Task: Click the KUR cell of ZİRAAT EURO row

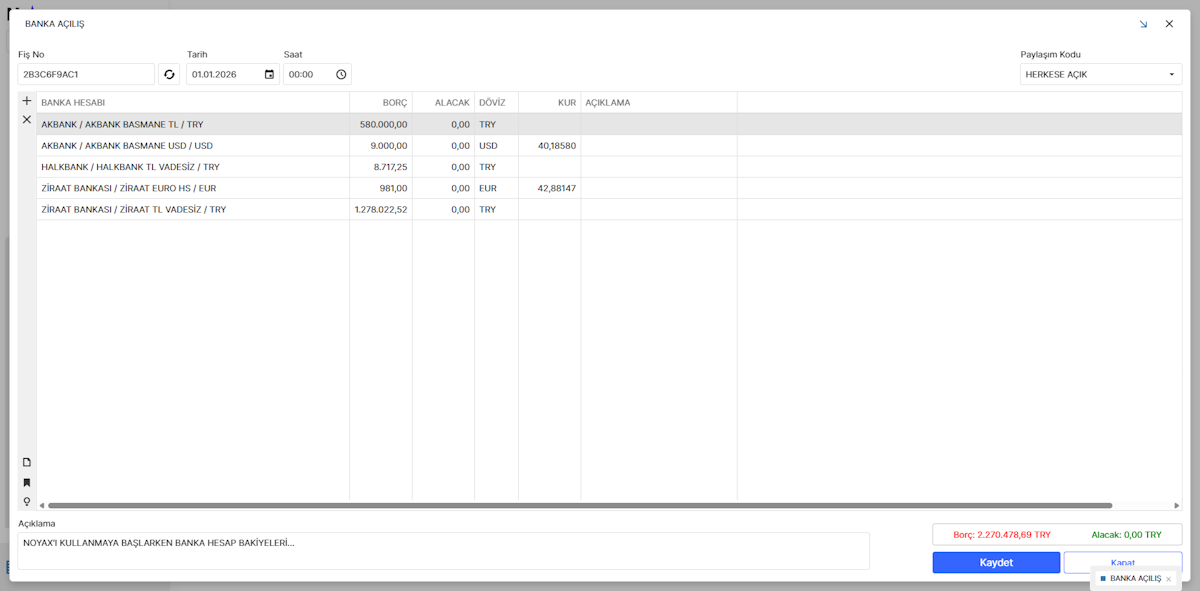Action: coord(549,188)
